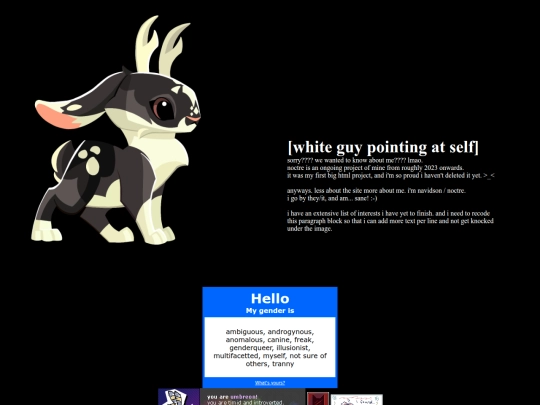Click the purple badge with white character
Image resolution: width=540 pixels, height=405 pixels.
point(179,397)
